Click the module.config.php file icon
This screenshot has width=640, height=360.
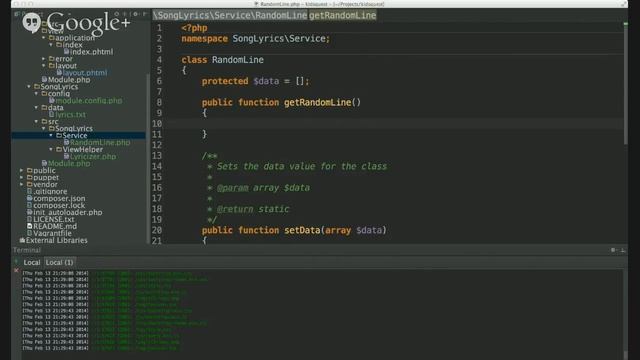pos(52,100)
